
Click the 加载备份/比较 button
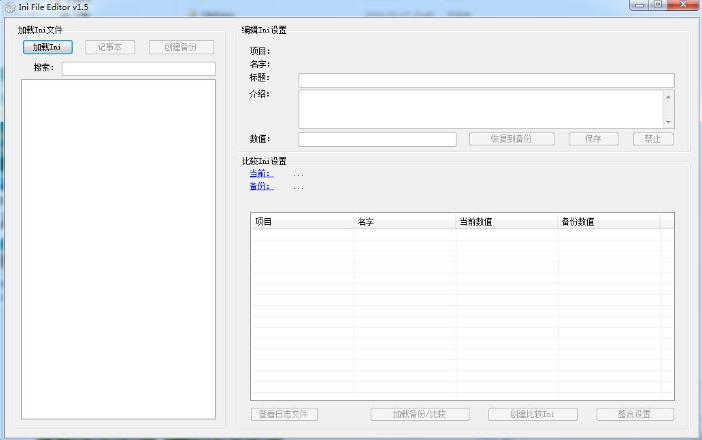(x=420, y=414)
